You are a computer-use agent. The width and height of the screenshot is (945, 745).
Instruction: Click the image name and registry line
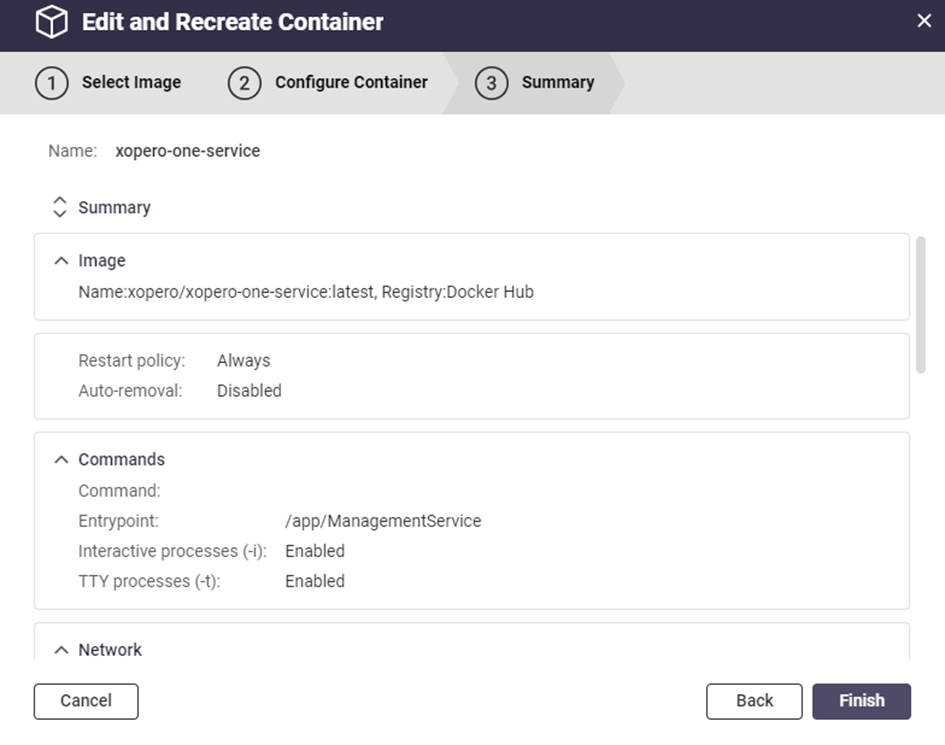[306, 292]
